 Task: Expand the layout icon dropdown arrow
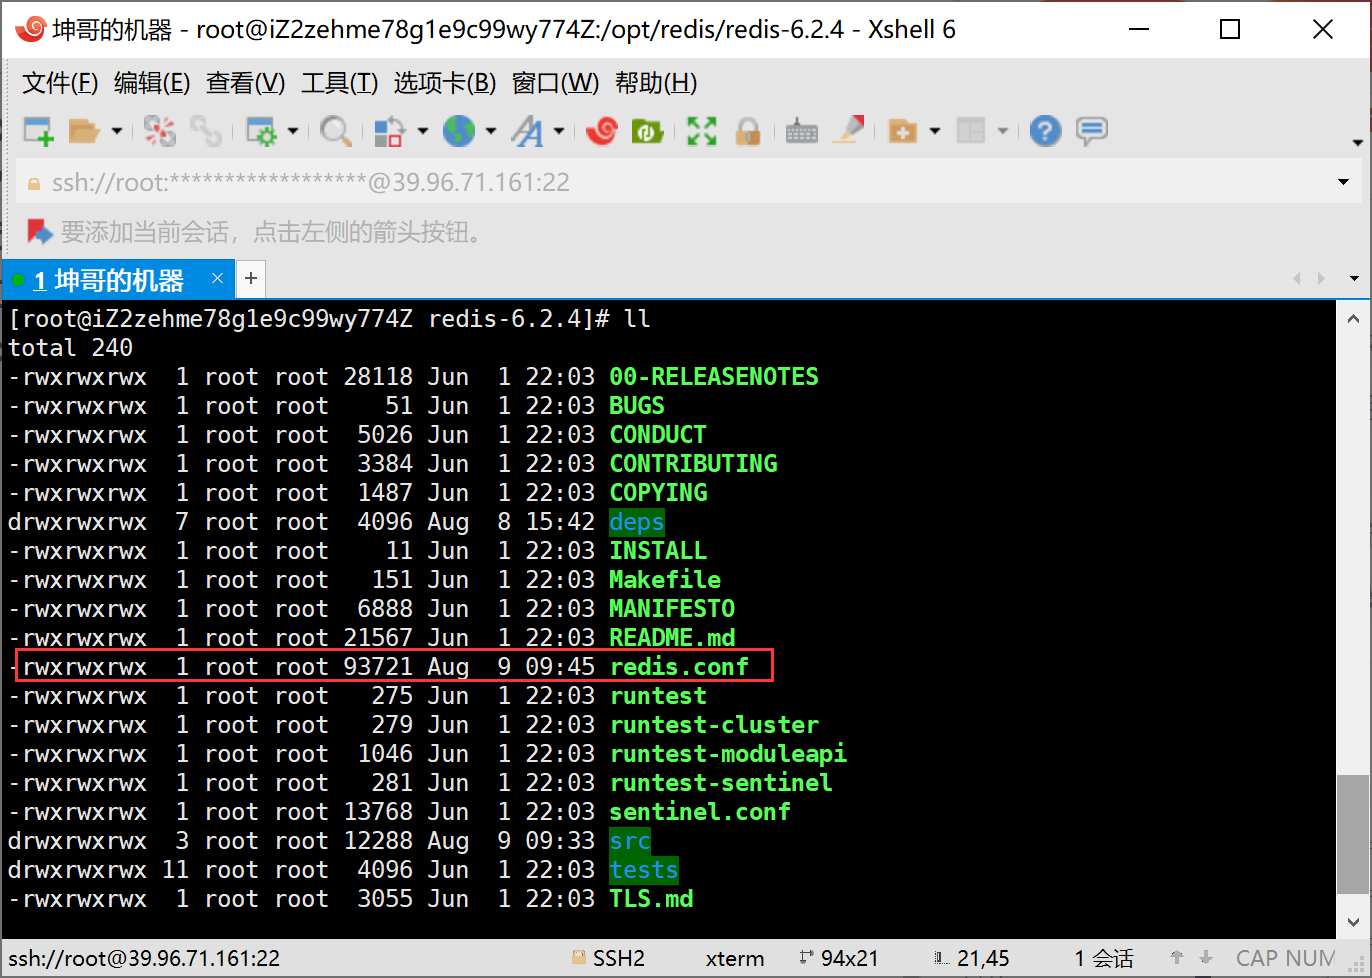point(1002,131)
